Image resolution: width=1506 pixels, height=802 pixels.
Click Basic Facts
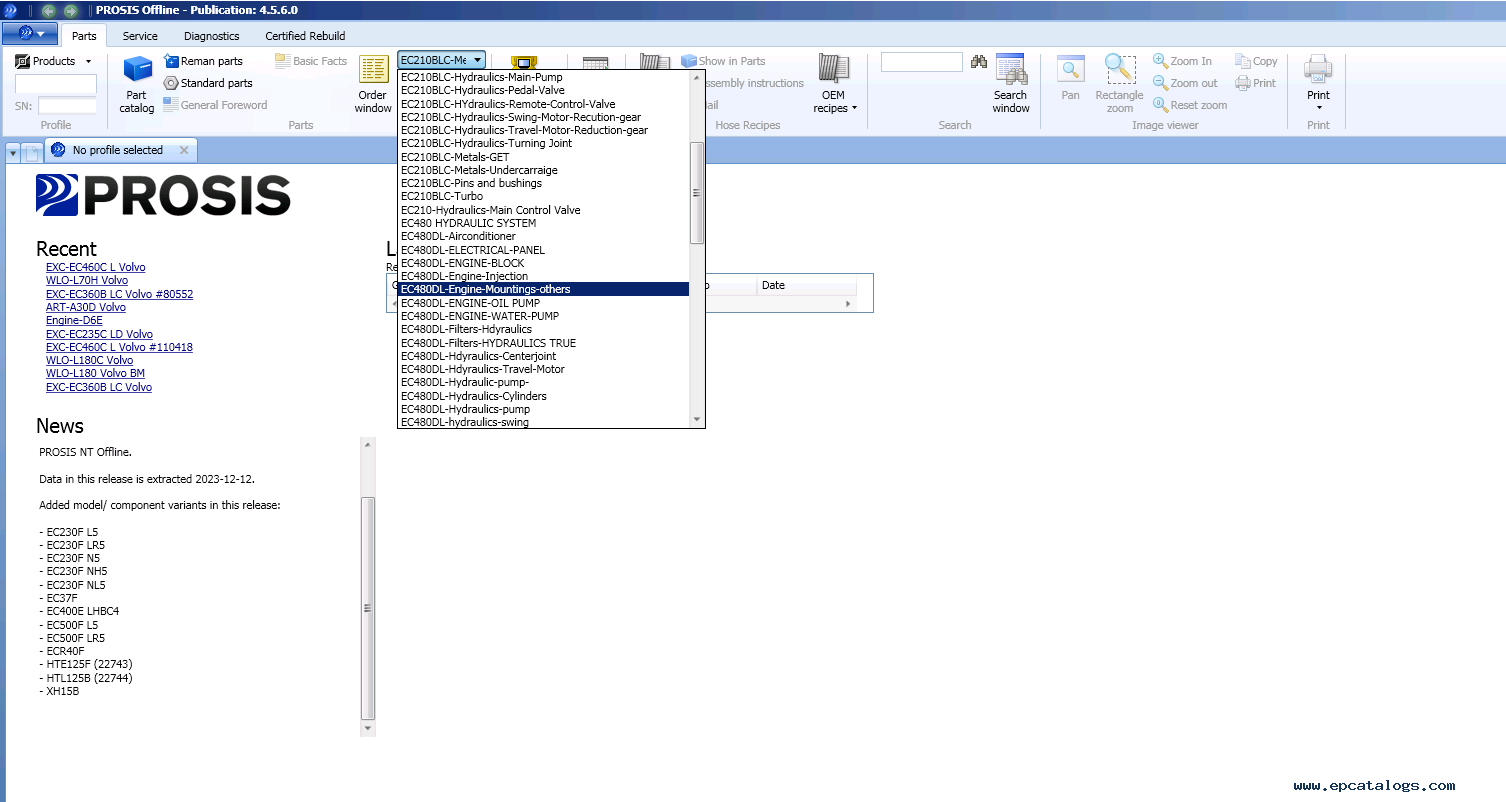(x=311, y=61)
